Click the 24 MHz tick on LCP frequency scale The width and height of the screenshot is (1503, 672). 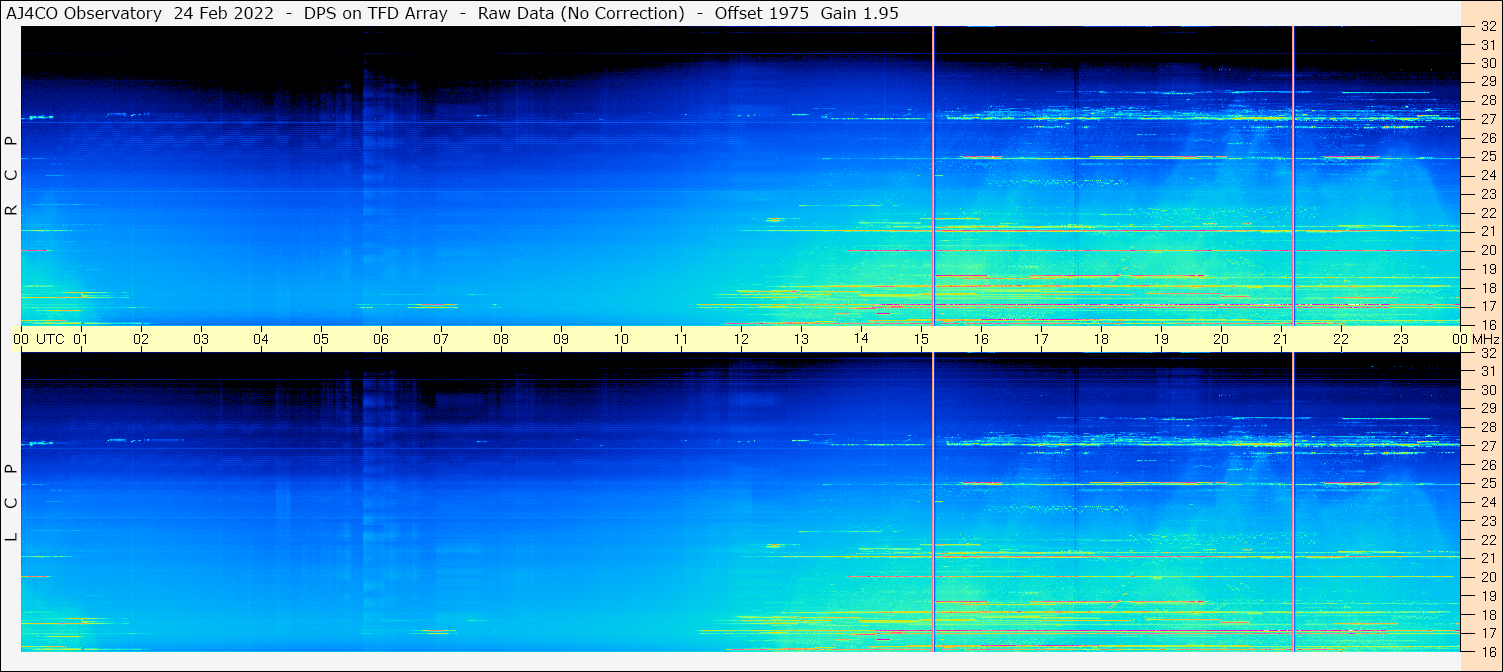click(1488, 502)
